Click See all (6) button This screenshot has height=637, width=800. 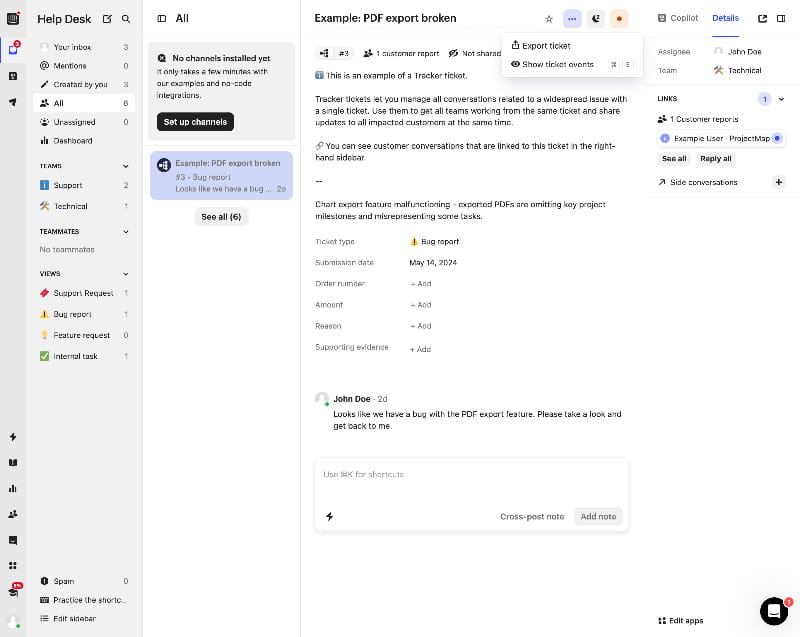[x=221, y=217]
